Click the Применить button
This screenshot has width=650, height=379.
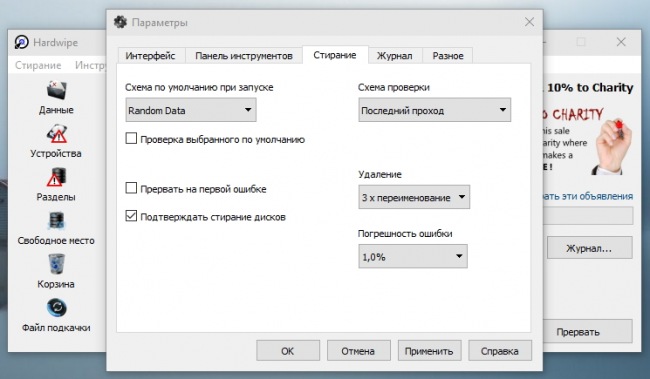pos(429,351)
